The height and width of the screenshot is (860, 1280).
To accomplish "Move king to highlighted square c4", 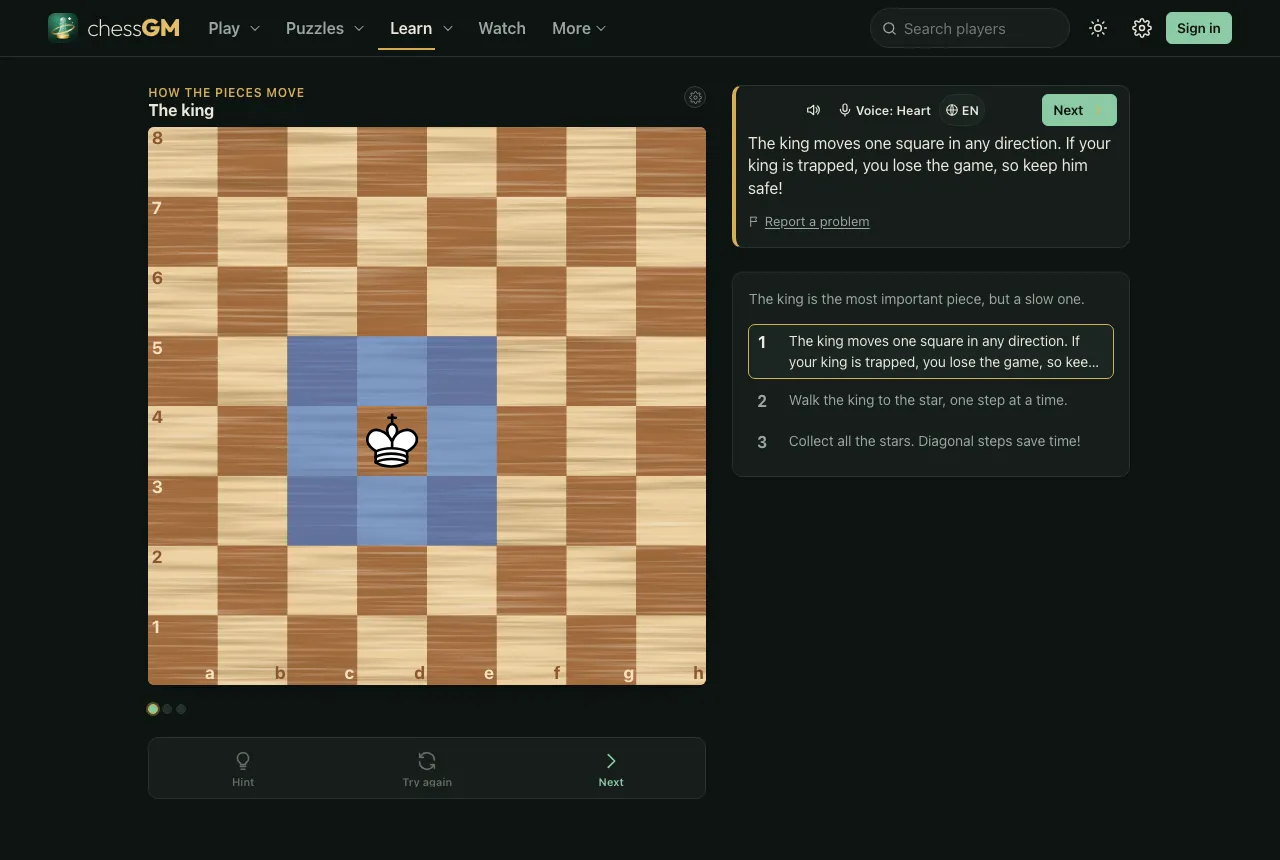I will pyautogui.click(x=322, y=441).
